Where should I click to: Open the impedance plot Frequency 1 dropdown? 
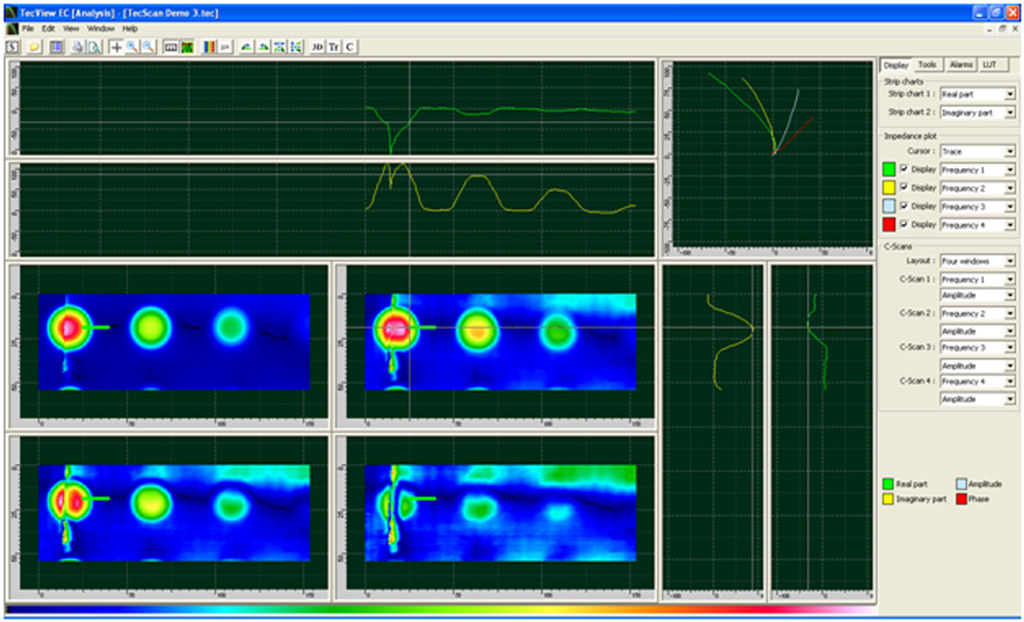978,170
